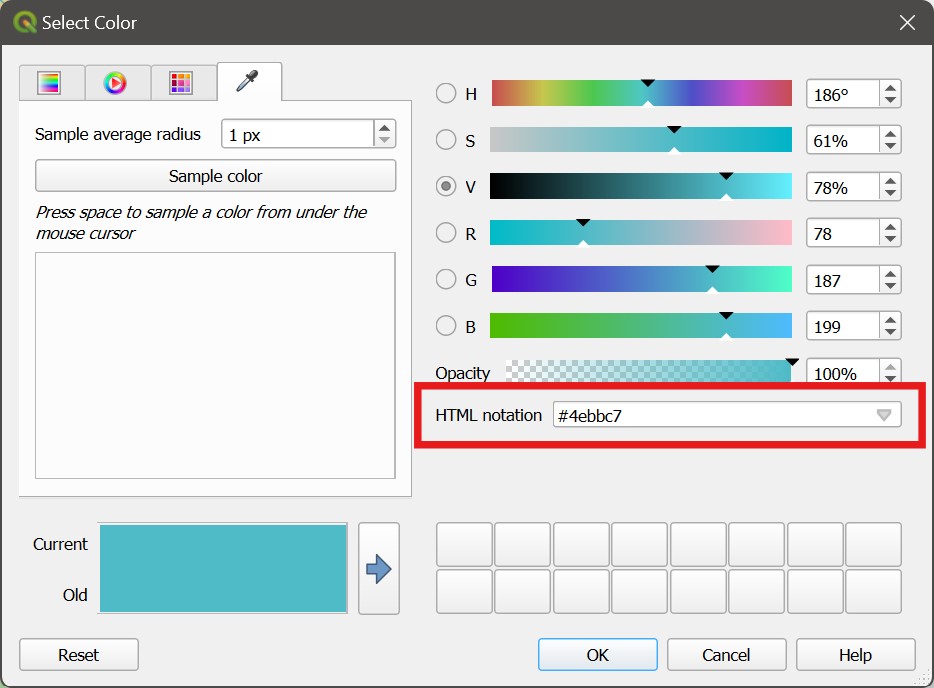
Task: Decrease the opacity with down arrow
Action: (x=890, y=378)
